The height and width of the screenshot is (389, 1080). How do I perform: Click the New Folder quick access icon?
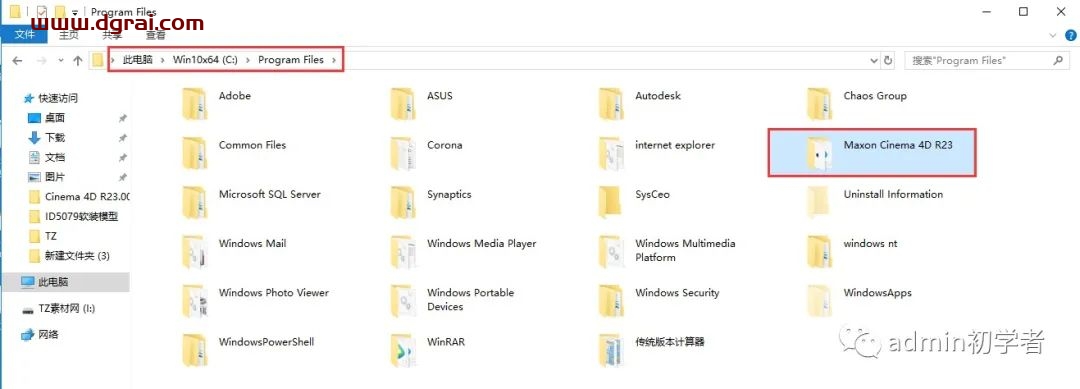coord(60,12)
